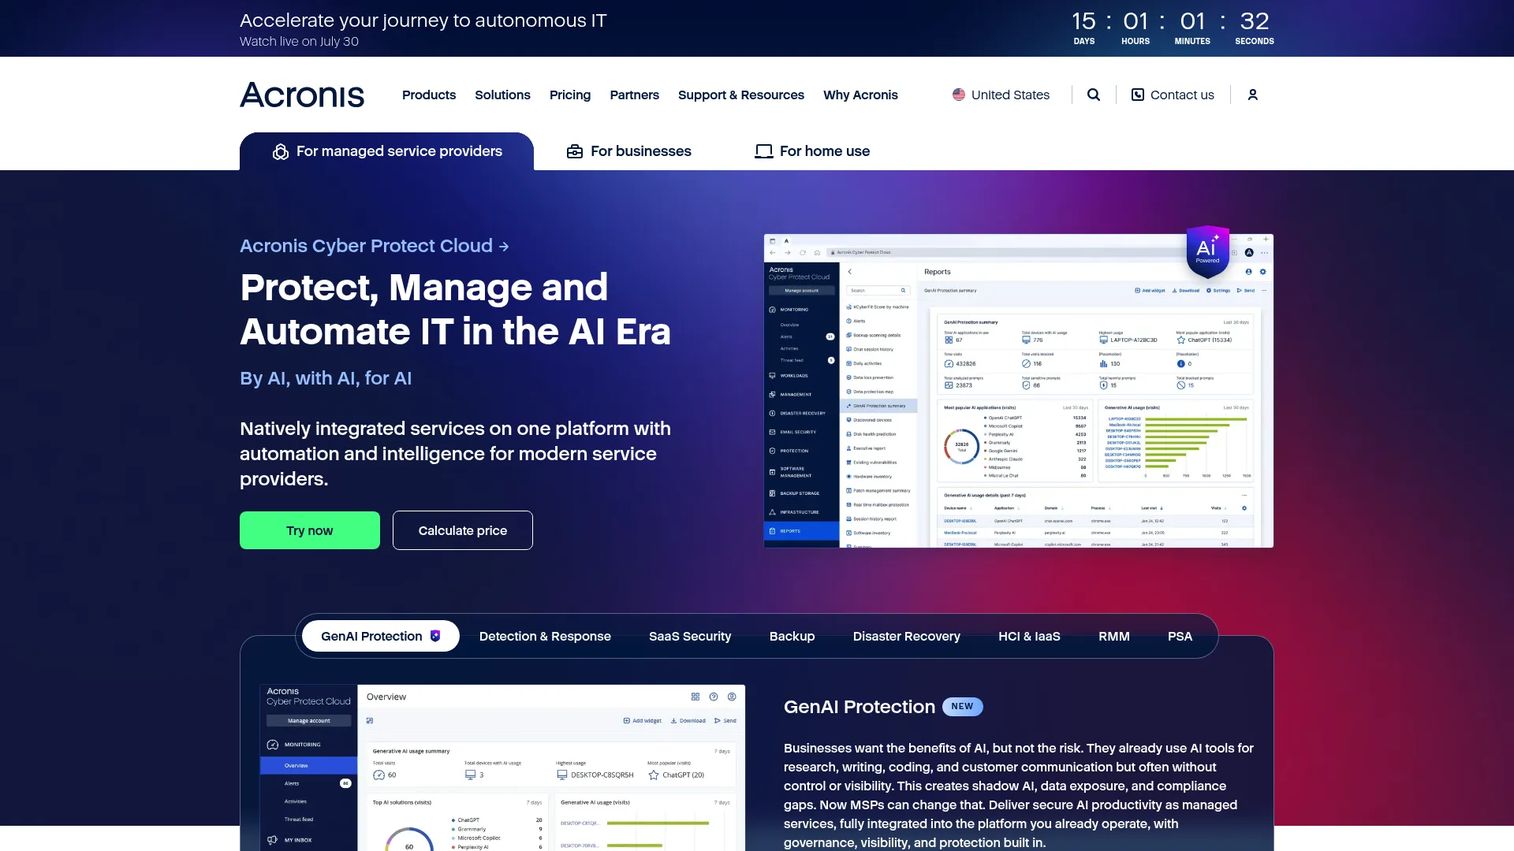The width and height of the screenshot is (1514, 851).
Task: Click the "By AI, with AI, for AI" tagline
Action: tap(326, 378)
